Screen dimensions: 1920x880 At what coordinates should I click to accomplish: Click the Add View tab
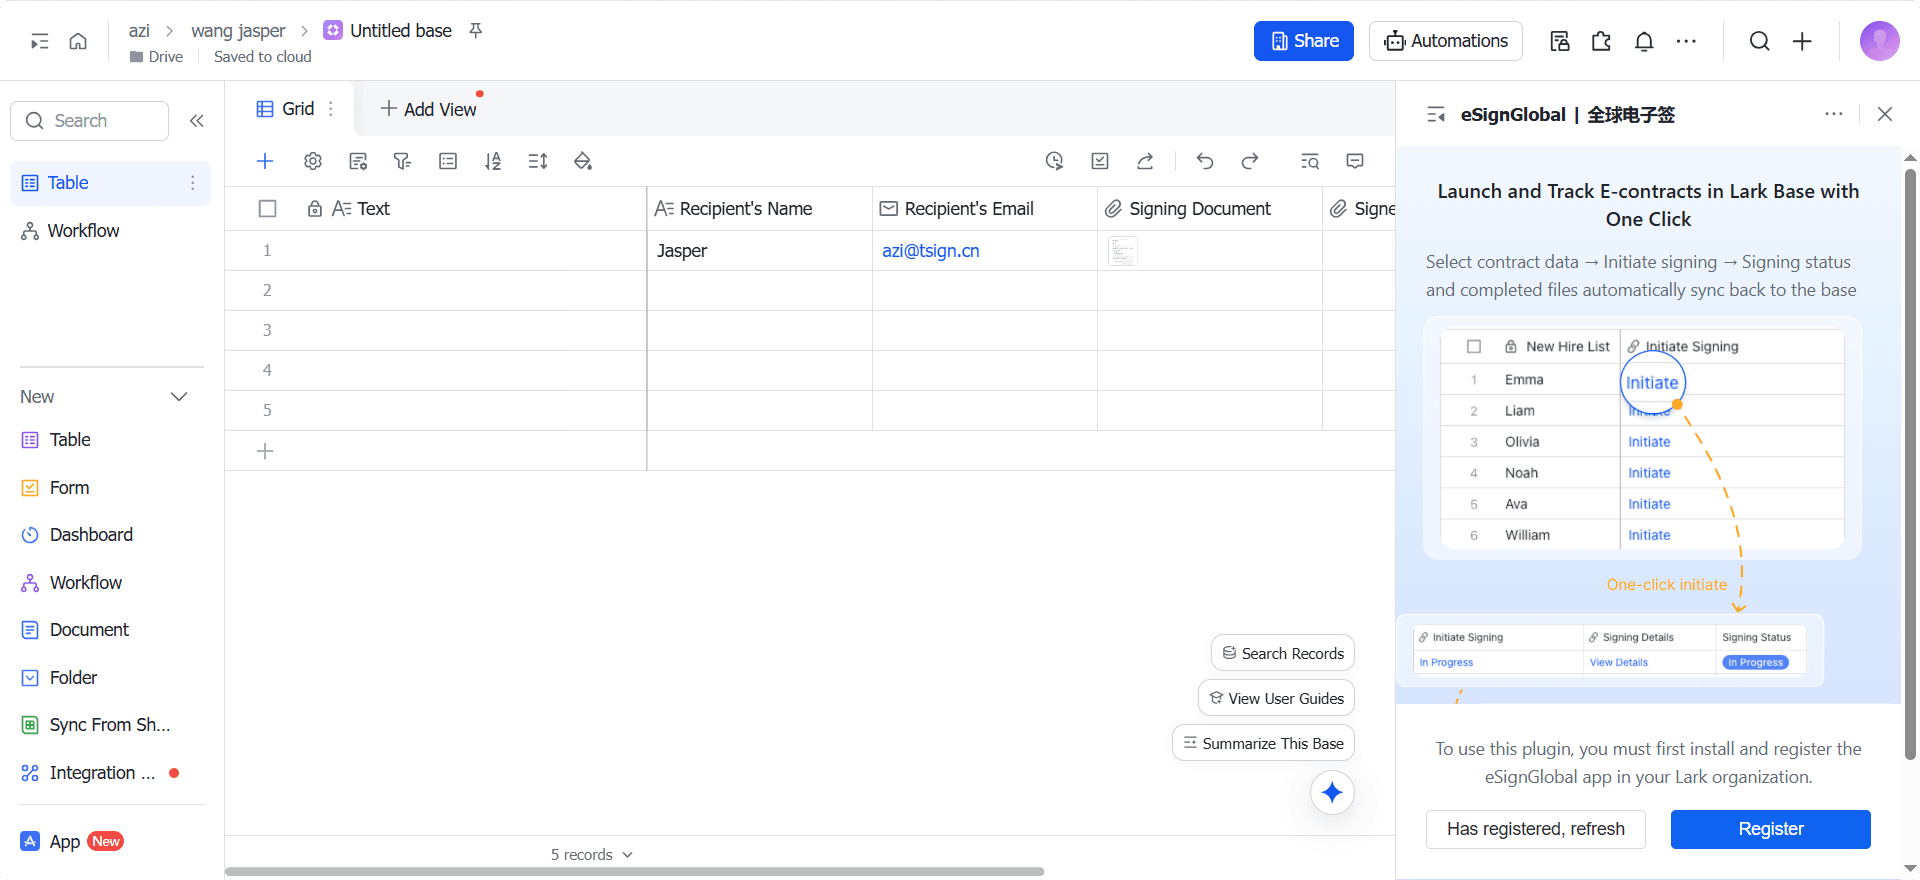click(429, 109)
